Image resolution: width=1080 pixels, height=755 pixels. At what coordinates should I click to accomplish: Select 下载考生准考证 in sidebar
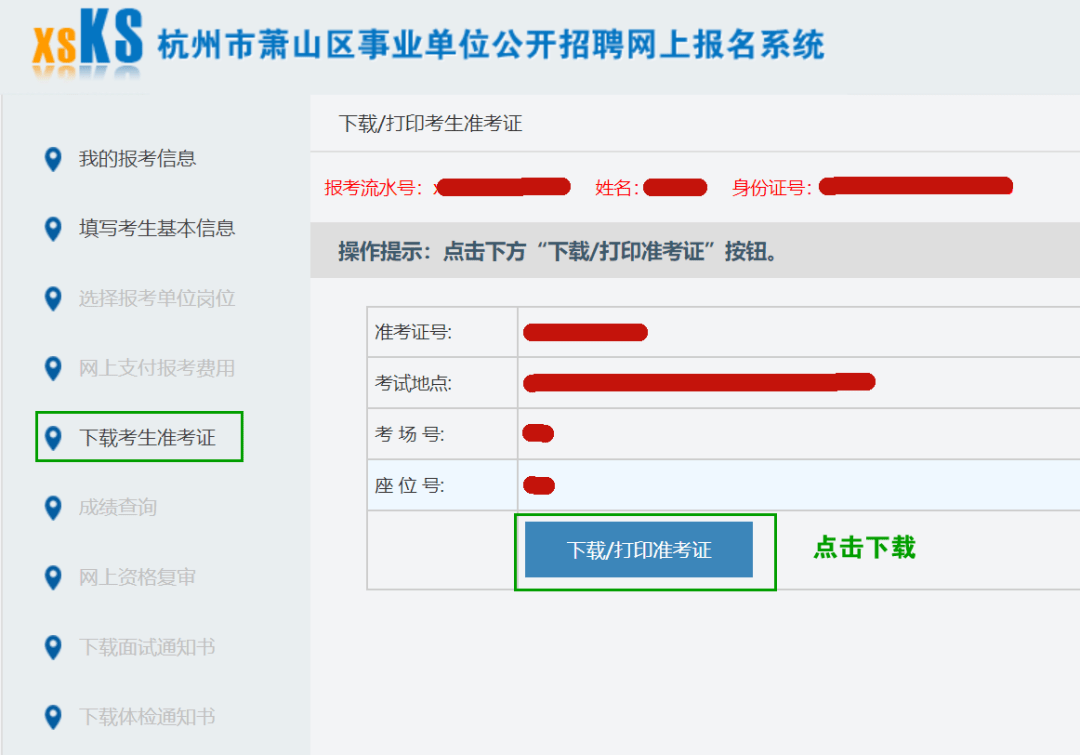point(147,437)
